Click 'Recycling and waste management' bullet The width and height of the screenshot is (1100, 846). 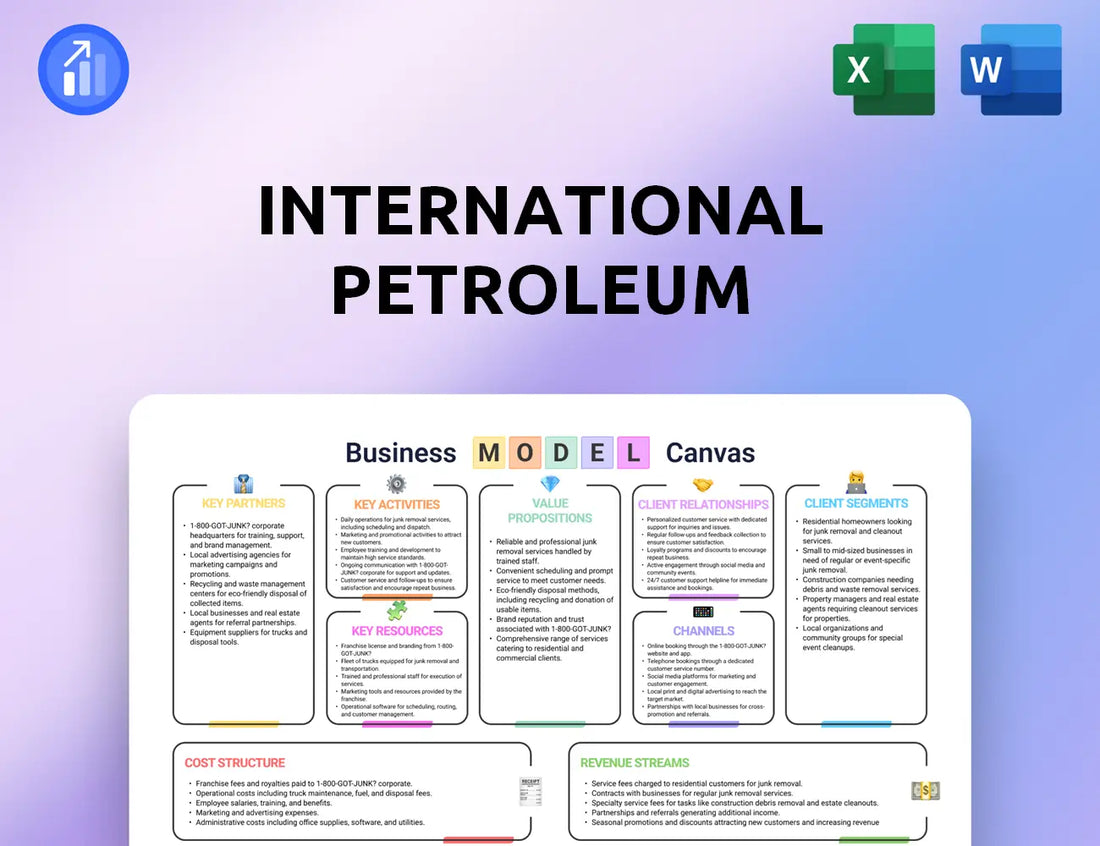tap(246, 593)
